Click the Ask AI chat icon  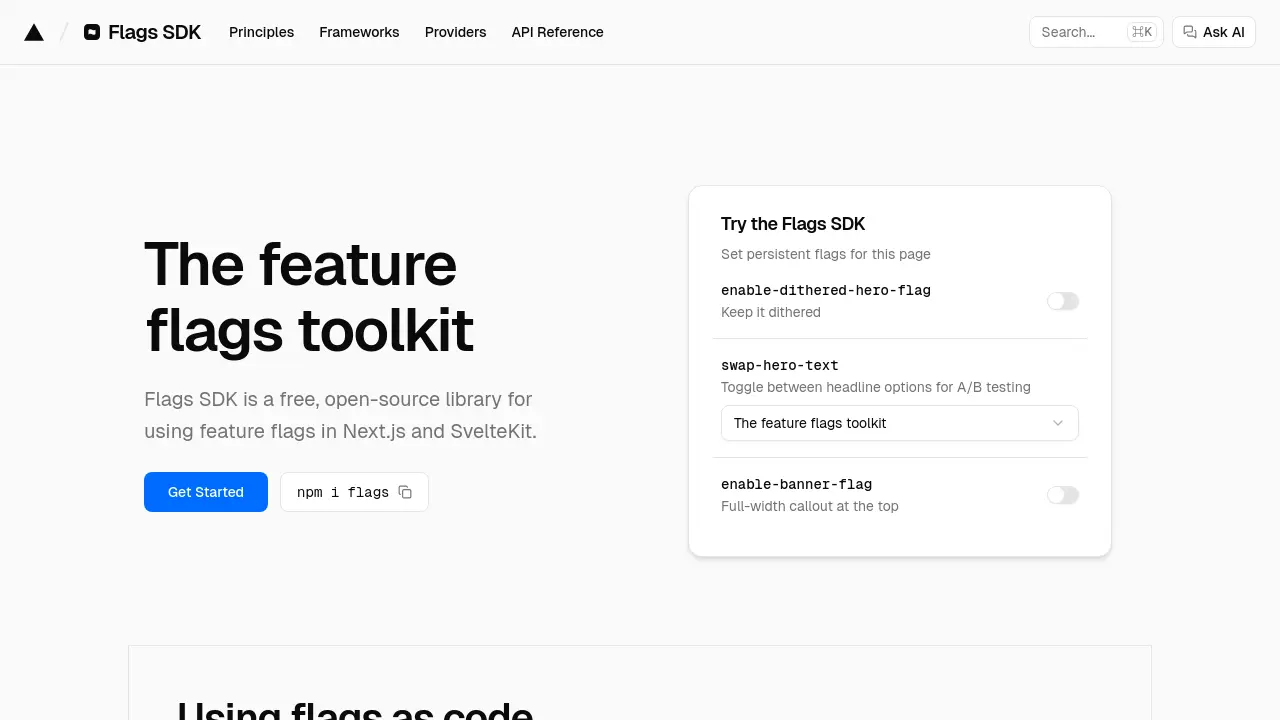(1190, 32)
